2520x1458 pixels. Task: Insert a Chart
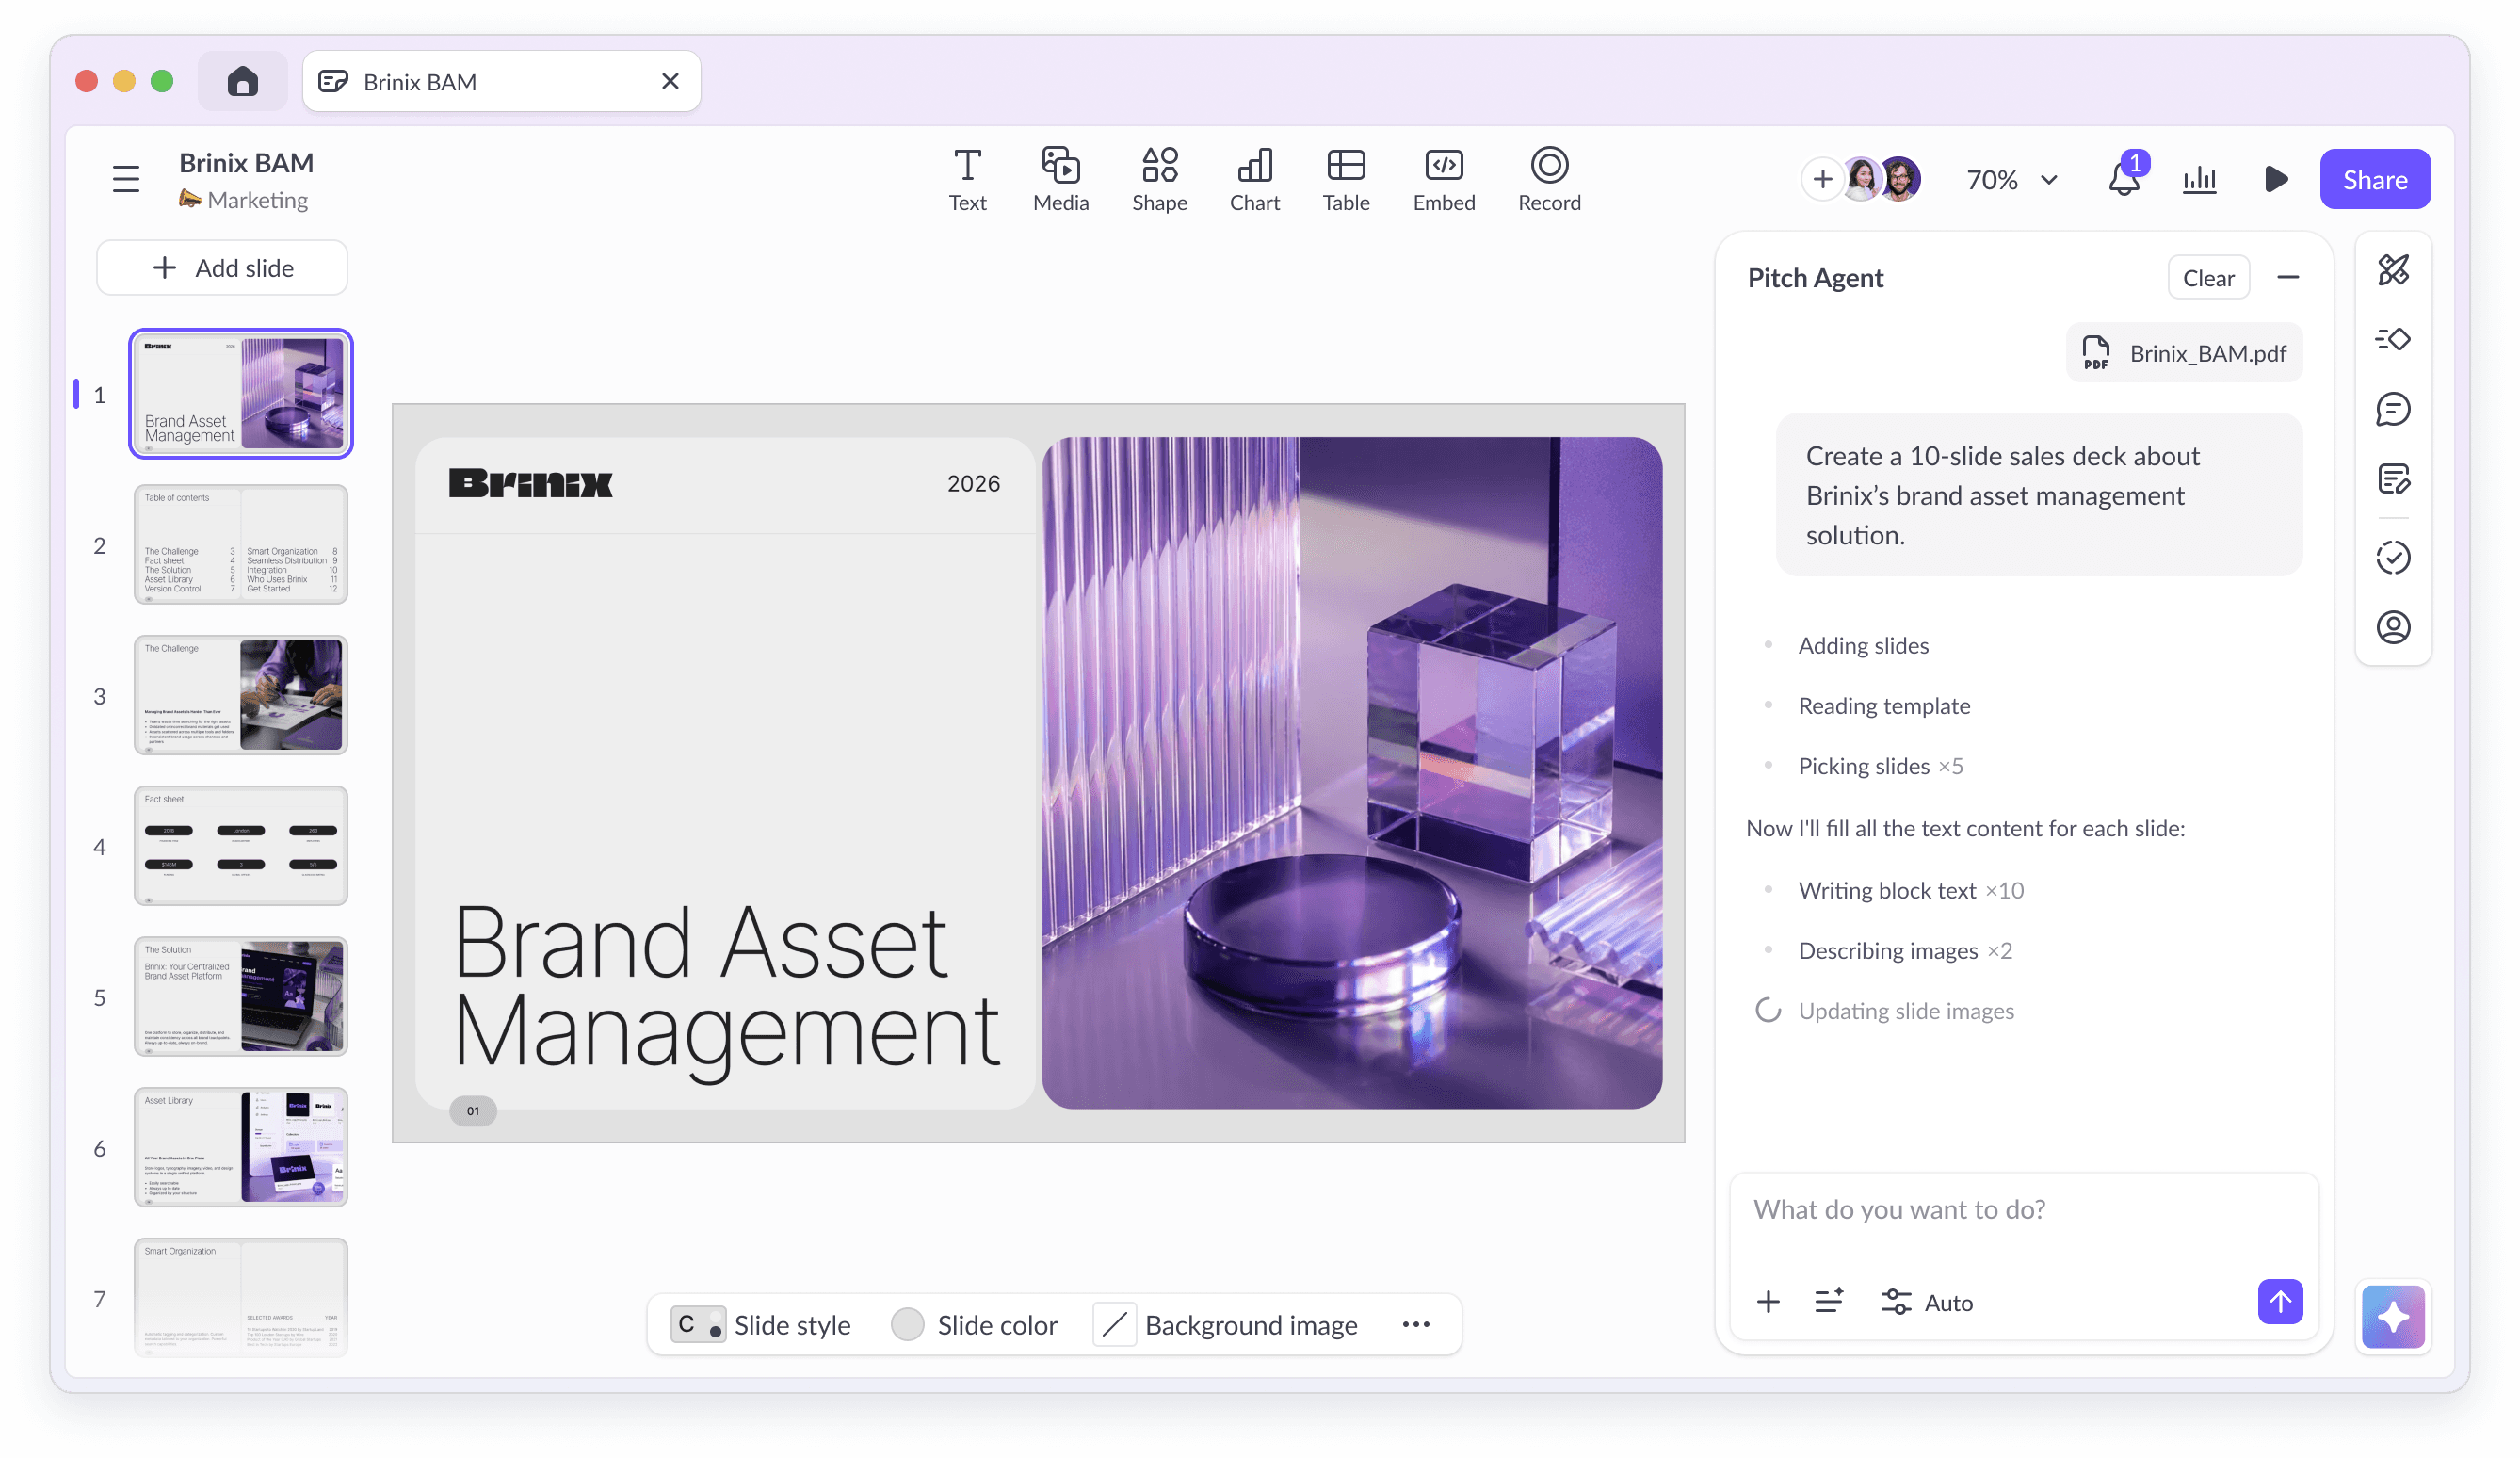pyautogui.click(x=1254, y=180)
